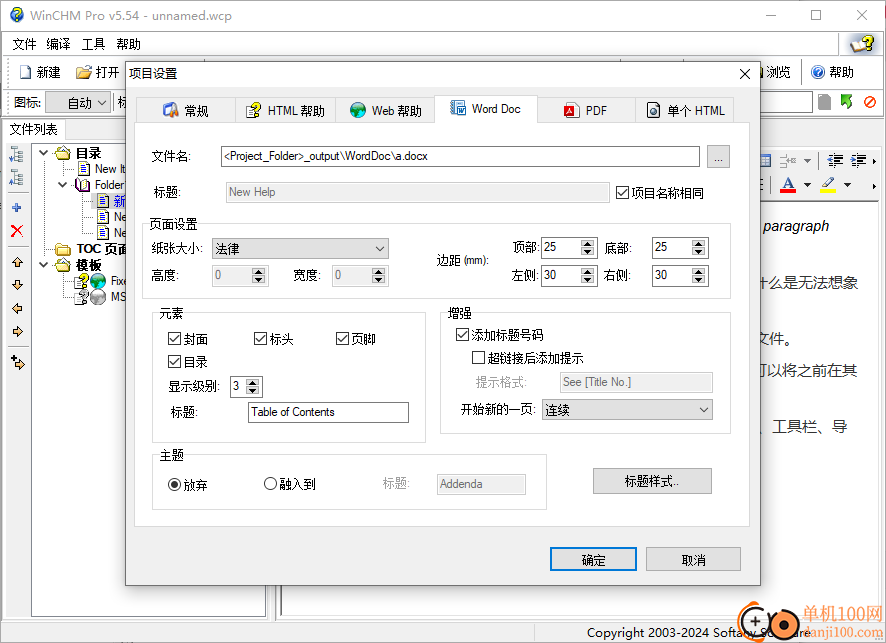This screenshot has height=643, width=886.
Task: Click the 标题样式 heading styles button
Action: click(652, 481)
